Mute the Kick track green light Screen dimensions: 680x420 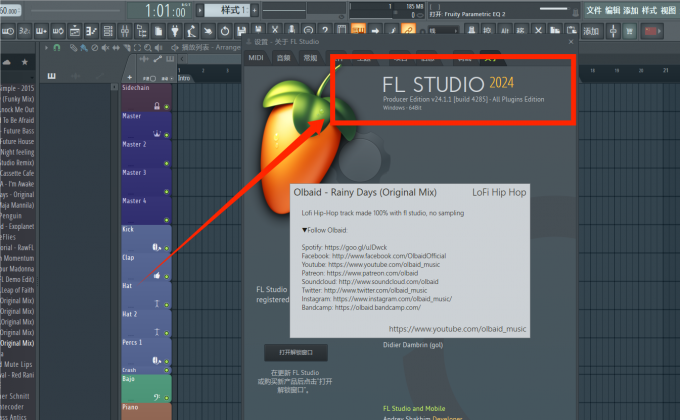[x=167, y=248]
